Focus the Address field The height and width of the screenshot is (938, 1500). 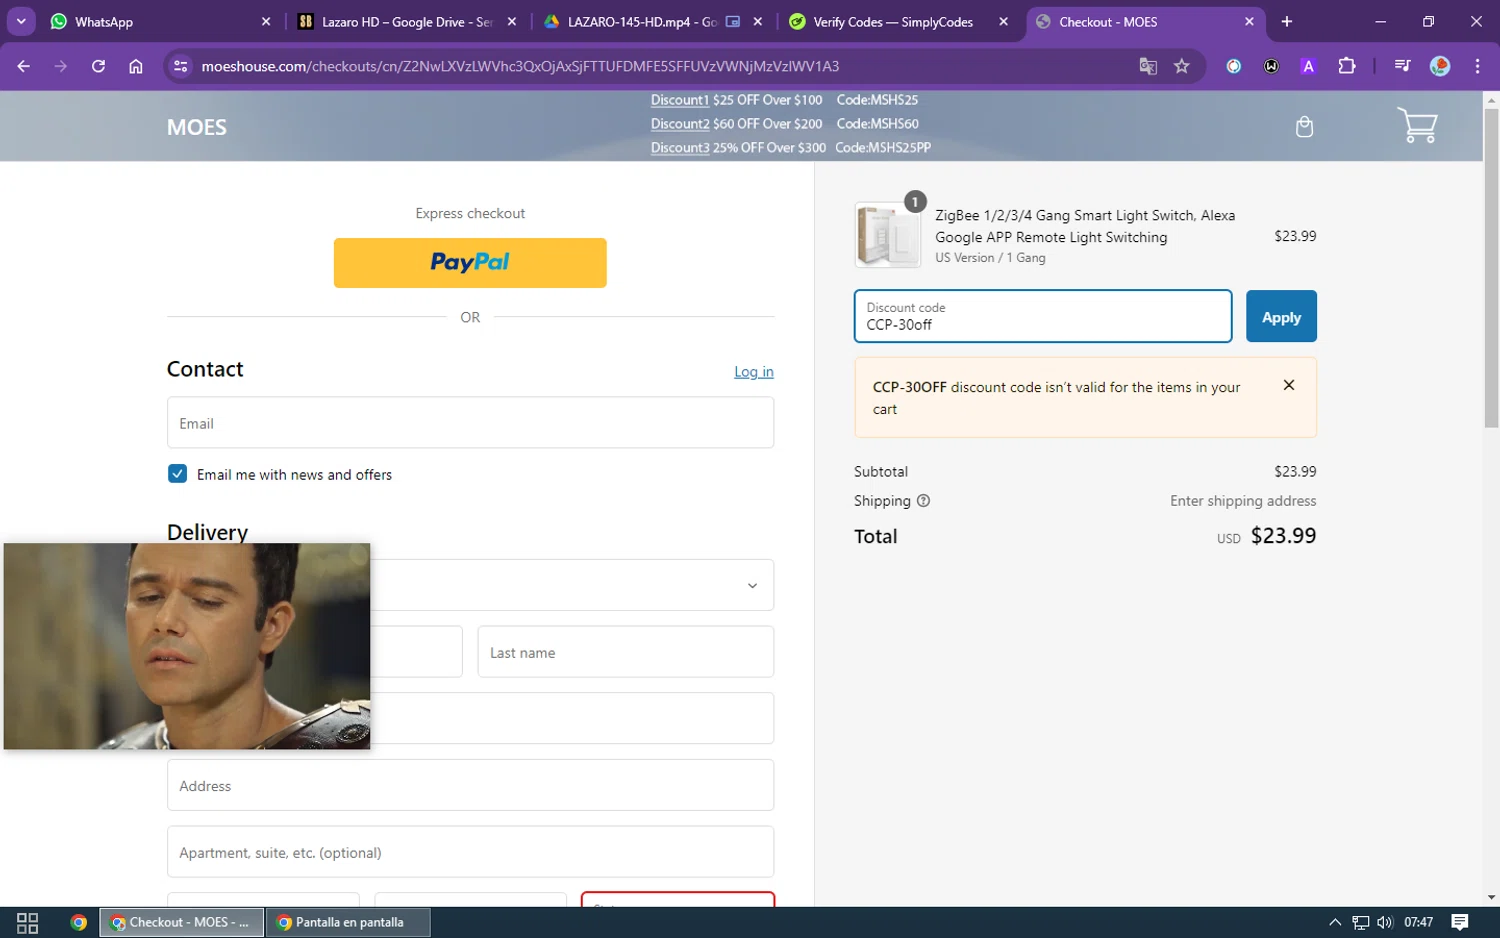coord(470,785)
